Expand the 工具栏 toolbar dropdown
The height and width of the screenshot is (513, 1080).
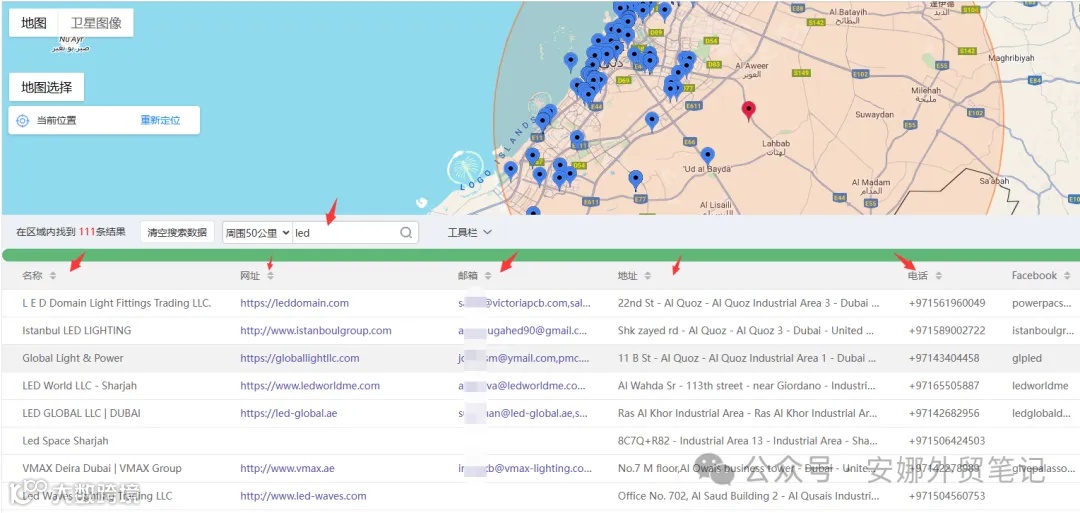coord(469,233)
